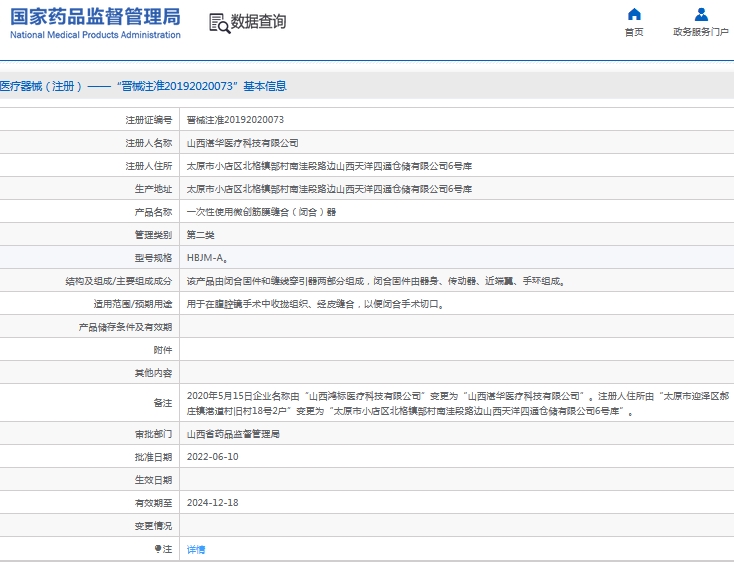
Task: Click the 产品名称 row label
Action: tap(153, 212)
